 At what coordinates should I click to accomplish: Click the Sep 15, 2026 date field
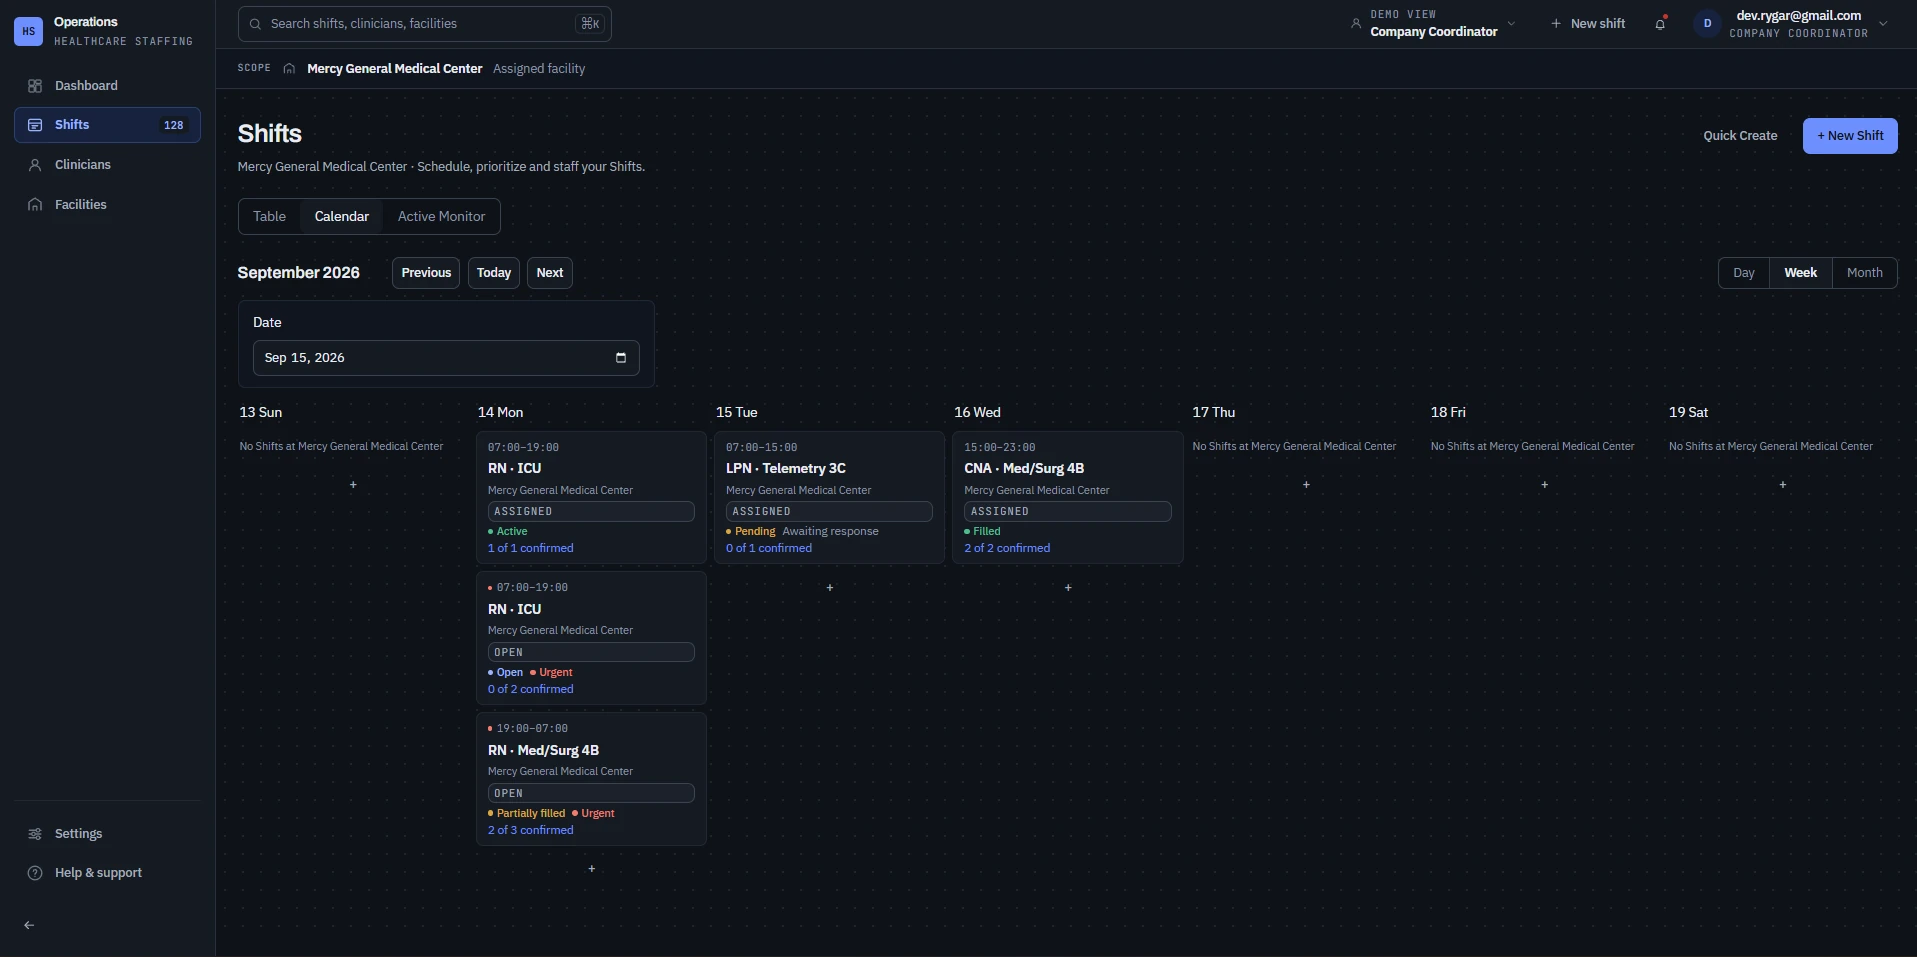(x=446, y=358)
